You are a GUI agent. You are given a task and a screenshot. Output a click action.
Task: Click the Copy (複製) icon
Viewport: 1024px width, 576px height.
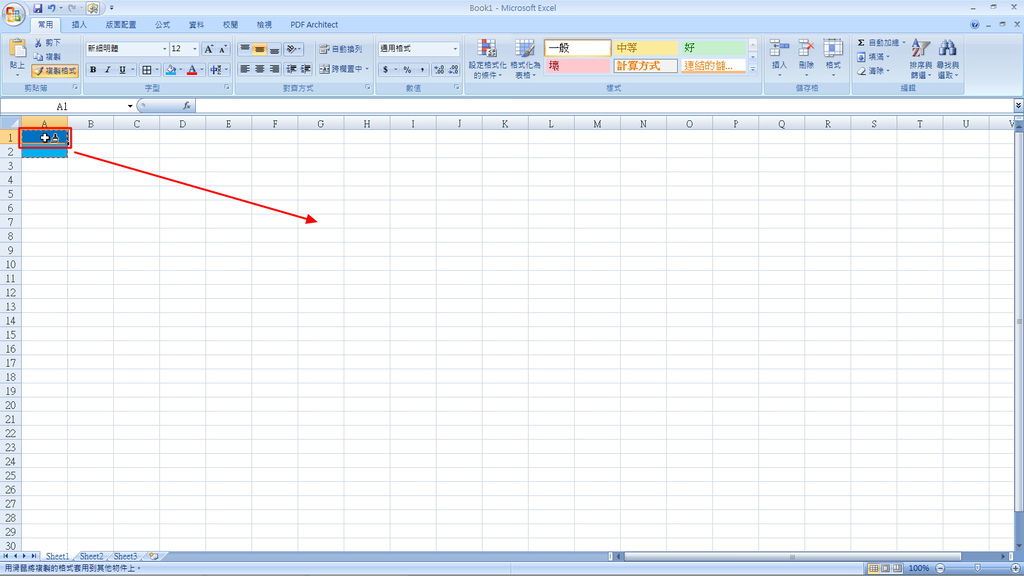pos(39,57)
